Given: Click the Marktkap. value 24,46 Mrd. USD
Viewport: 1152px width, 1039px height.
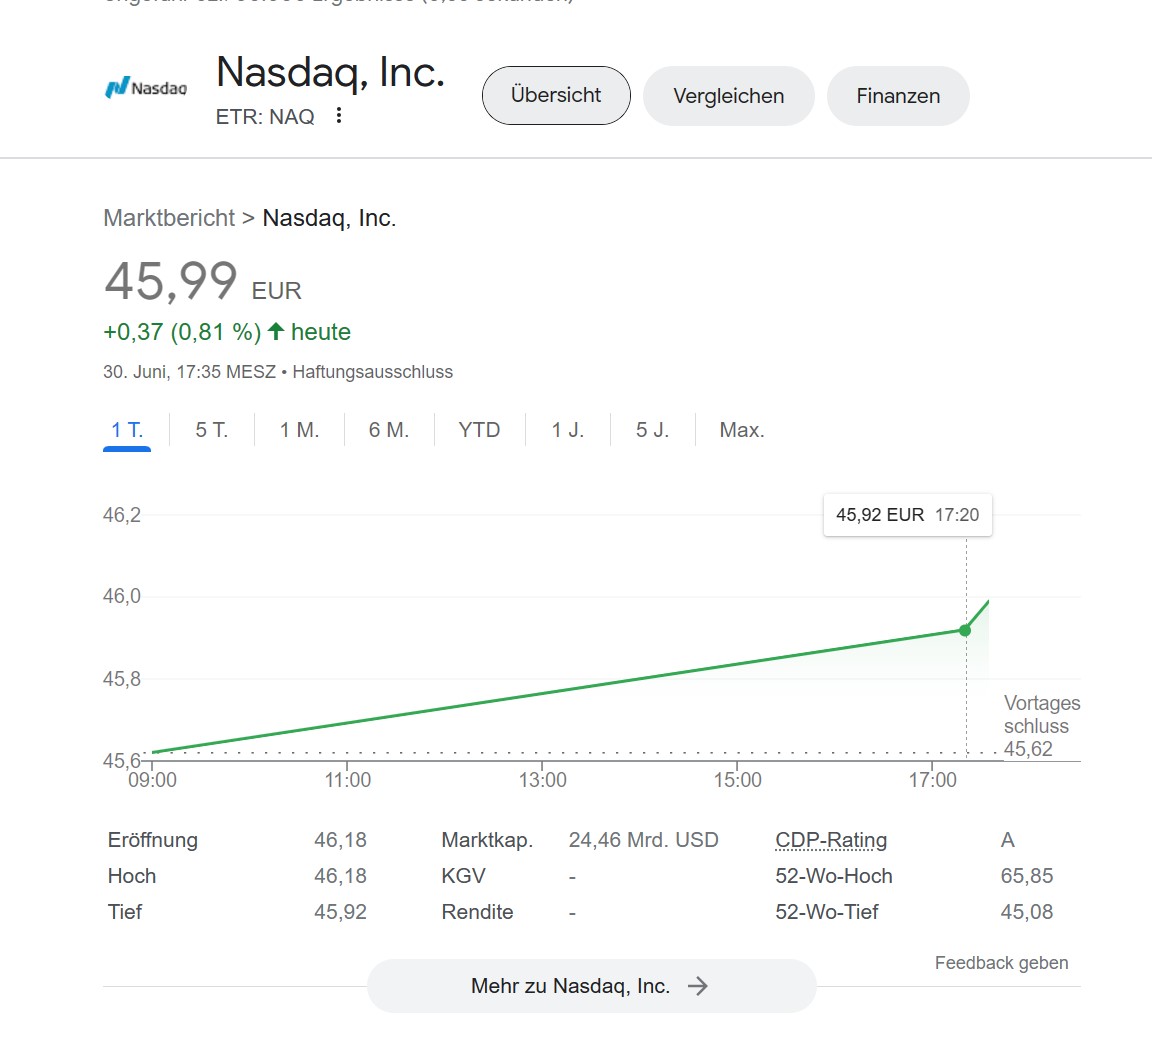Looking at the screenshot, I should pos(644,840).
